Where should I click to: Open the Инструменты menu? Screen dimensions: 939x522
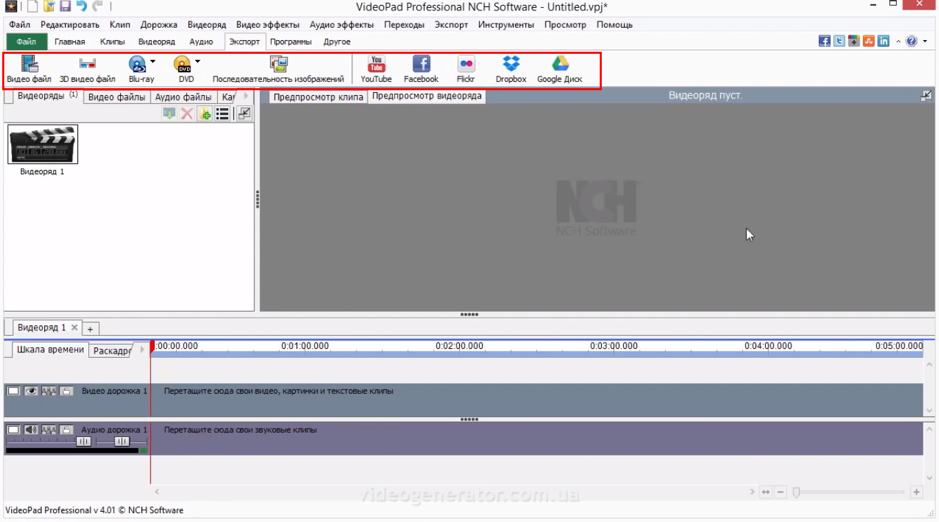click(506, 25)
